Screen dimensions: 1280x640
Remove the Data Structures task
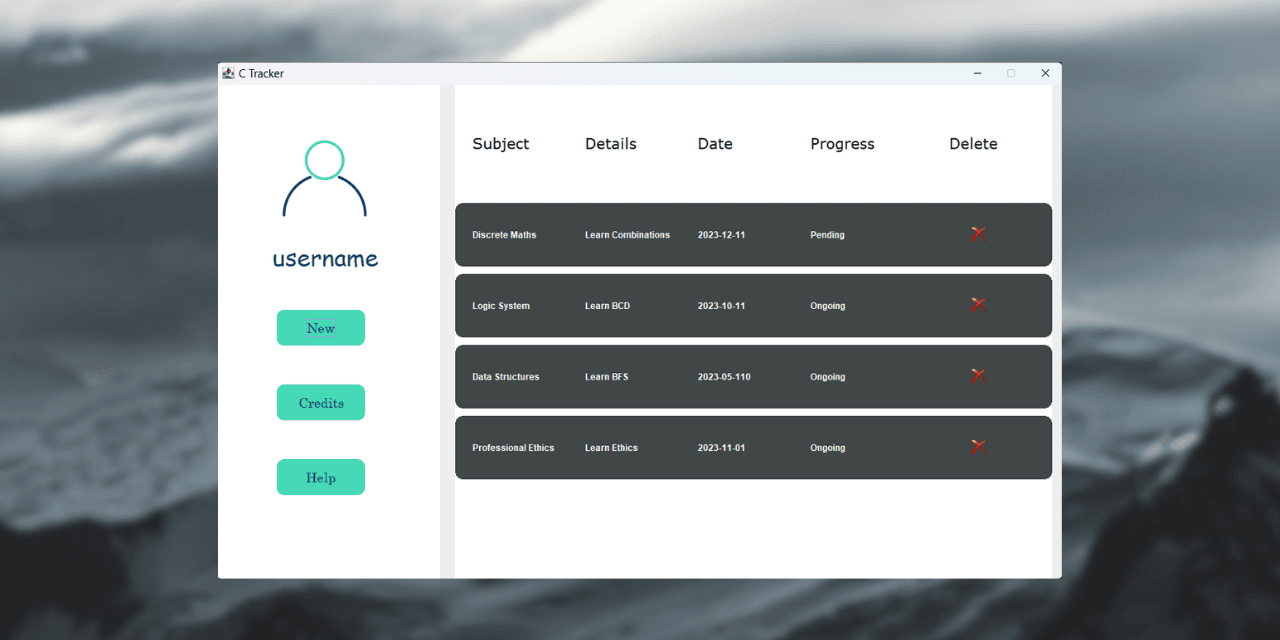978,376
